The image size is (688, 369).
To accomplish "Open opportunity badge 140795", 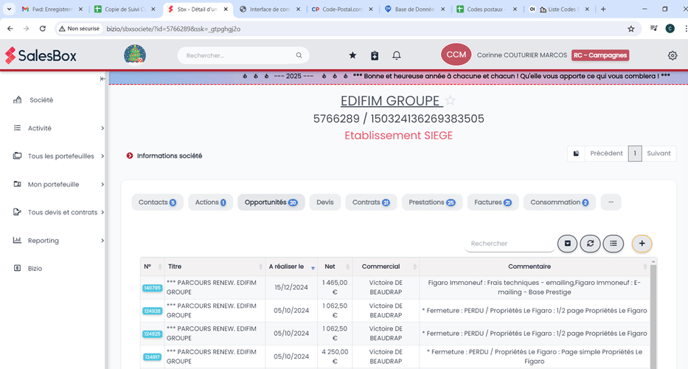I will (x=152, y=288).
